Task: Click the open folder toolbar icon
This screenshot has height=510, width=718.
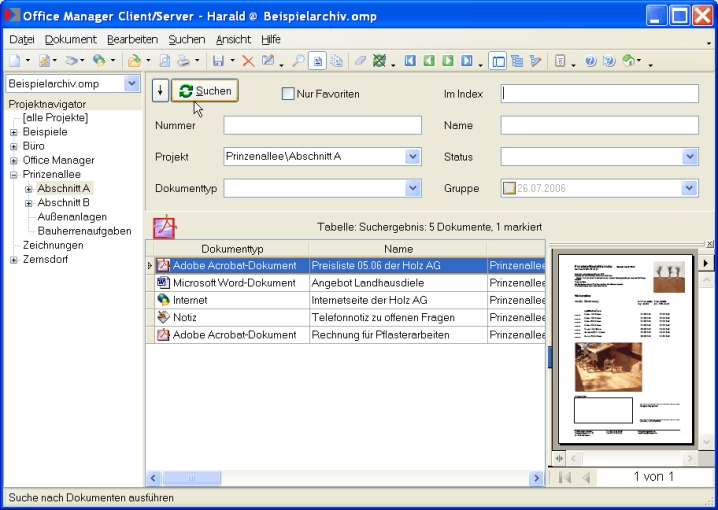Action: click(133, 61)
